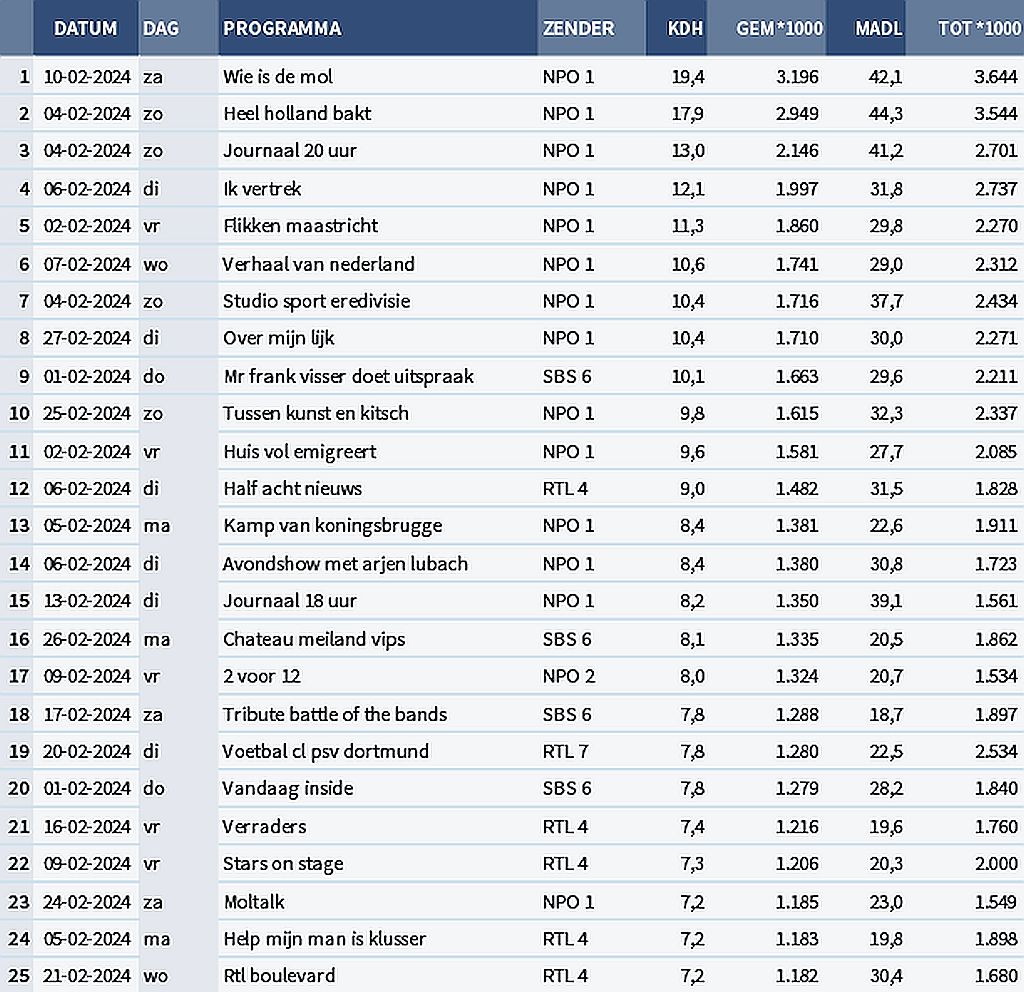This screenshot has height=992, width=1024.
Task: Select the program 'Wie is de mol'
Action: coord(278,76)
